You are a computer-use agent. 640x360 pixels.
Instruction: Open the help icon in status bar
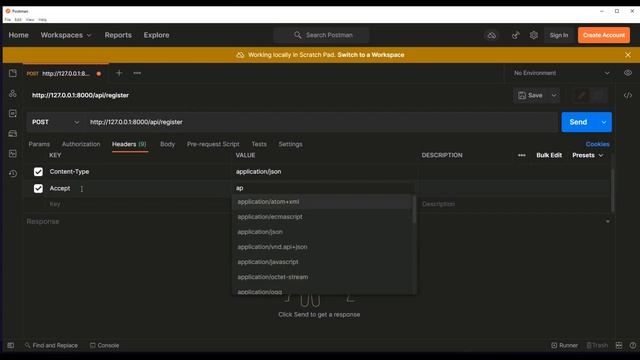(632, 345)
